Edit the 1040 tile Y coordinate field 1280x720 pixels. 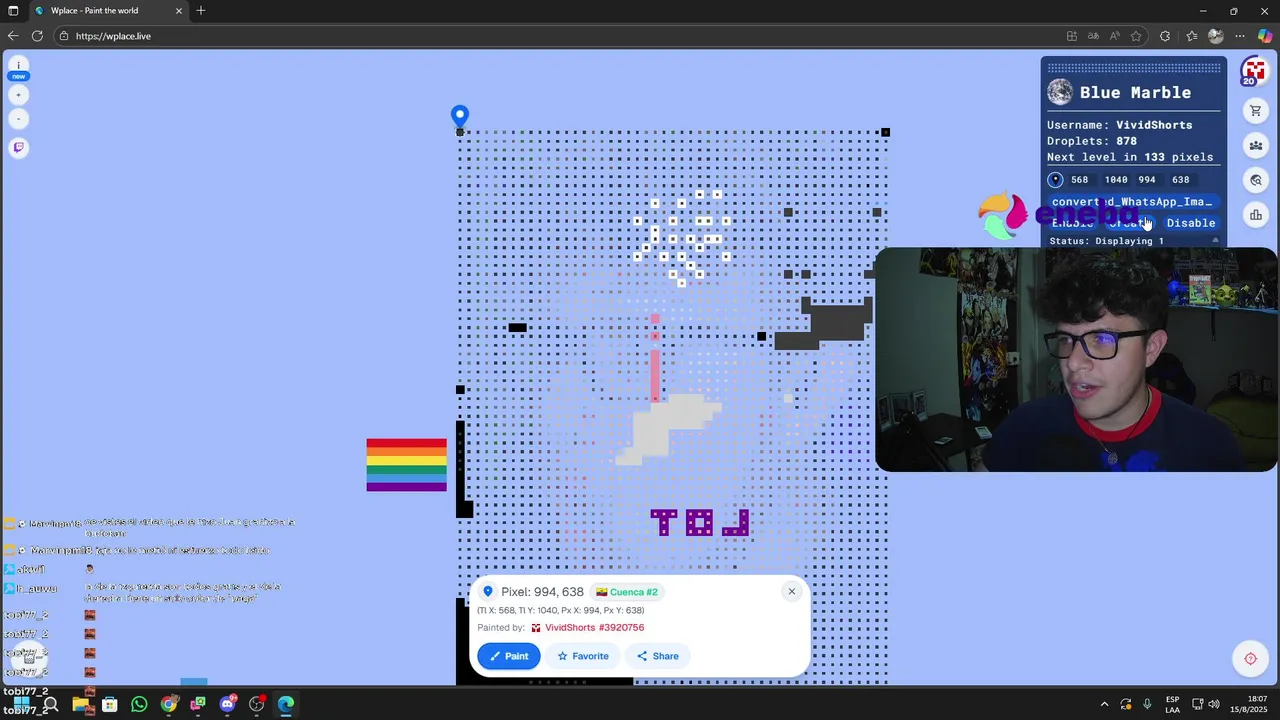[x=1115, y=180]
